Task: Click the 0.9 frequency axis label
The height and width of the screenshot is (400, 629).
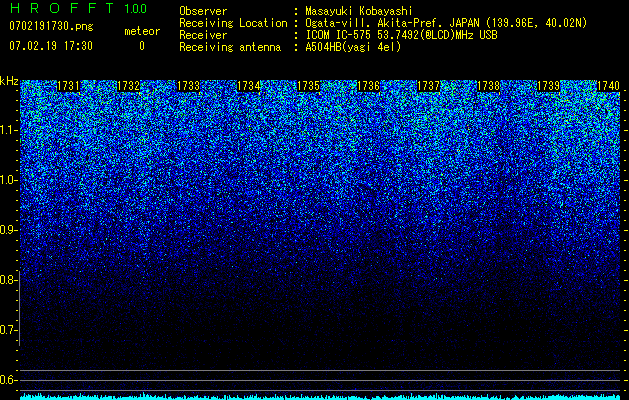Action: coord(9,230)
